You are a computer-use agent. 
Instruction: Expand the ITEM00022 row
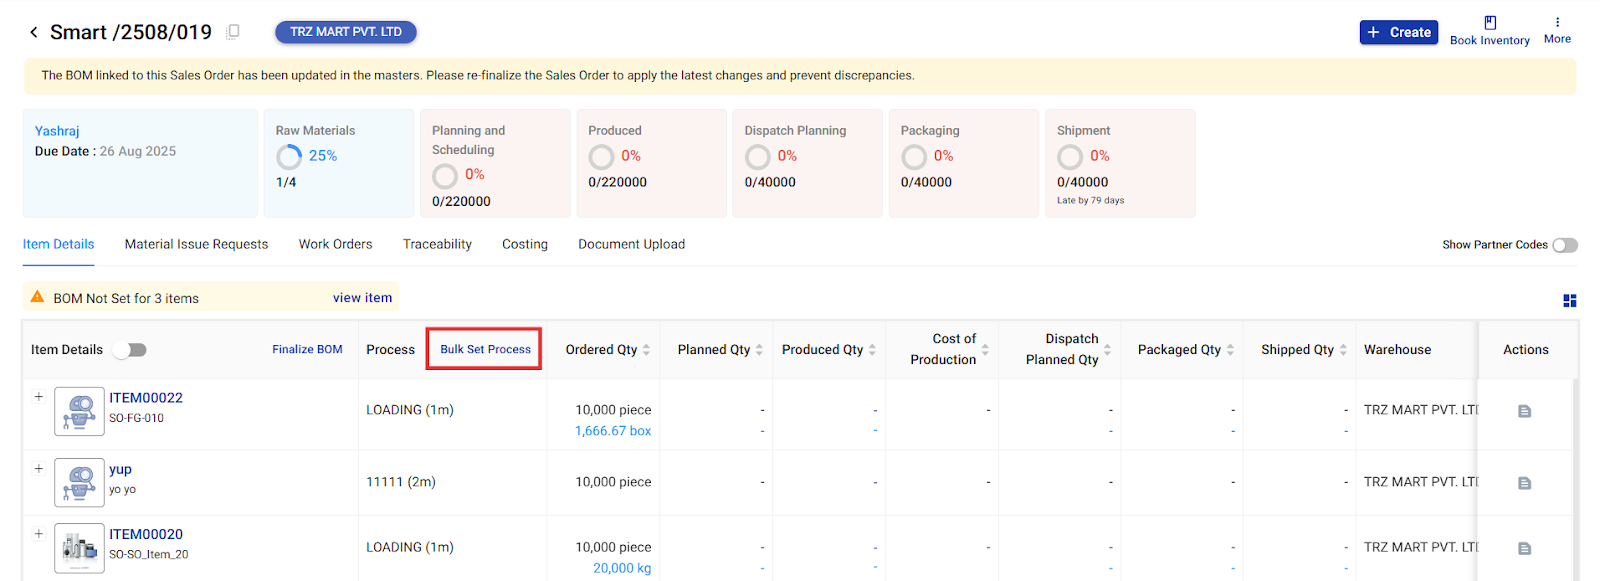tap(39, 397)
